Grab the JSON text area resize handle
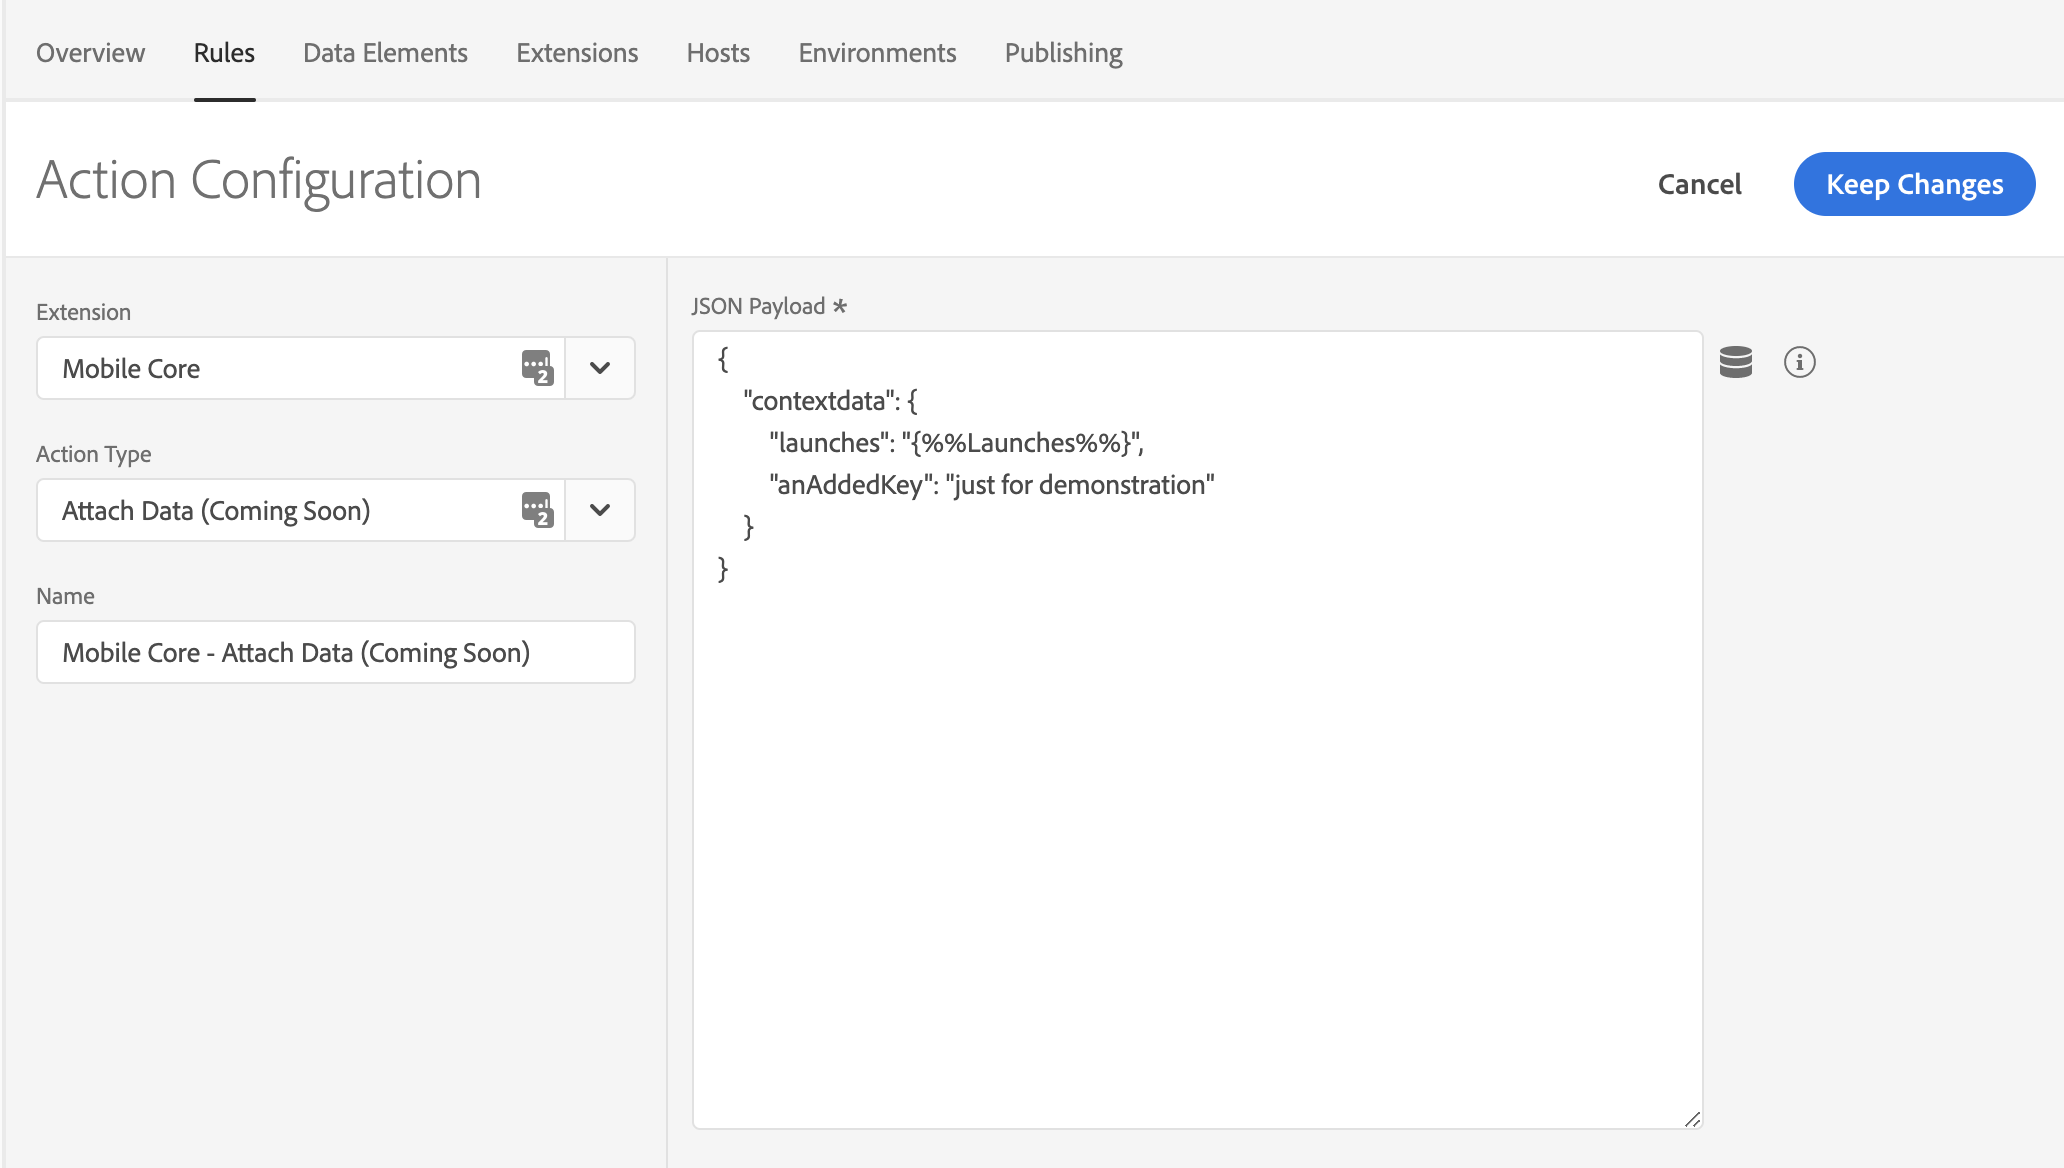This screenshot has width=2064, height=1168. click(x=1692, y=1119)
